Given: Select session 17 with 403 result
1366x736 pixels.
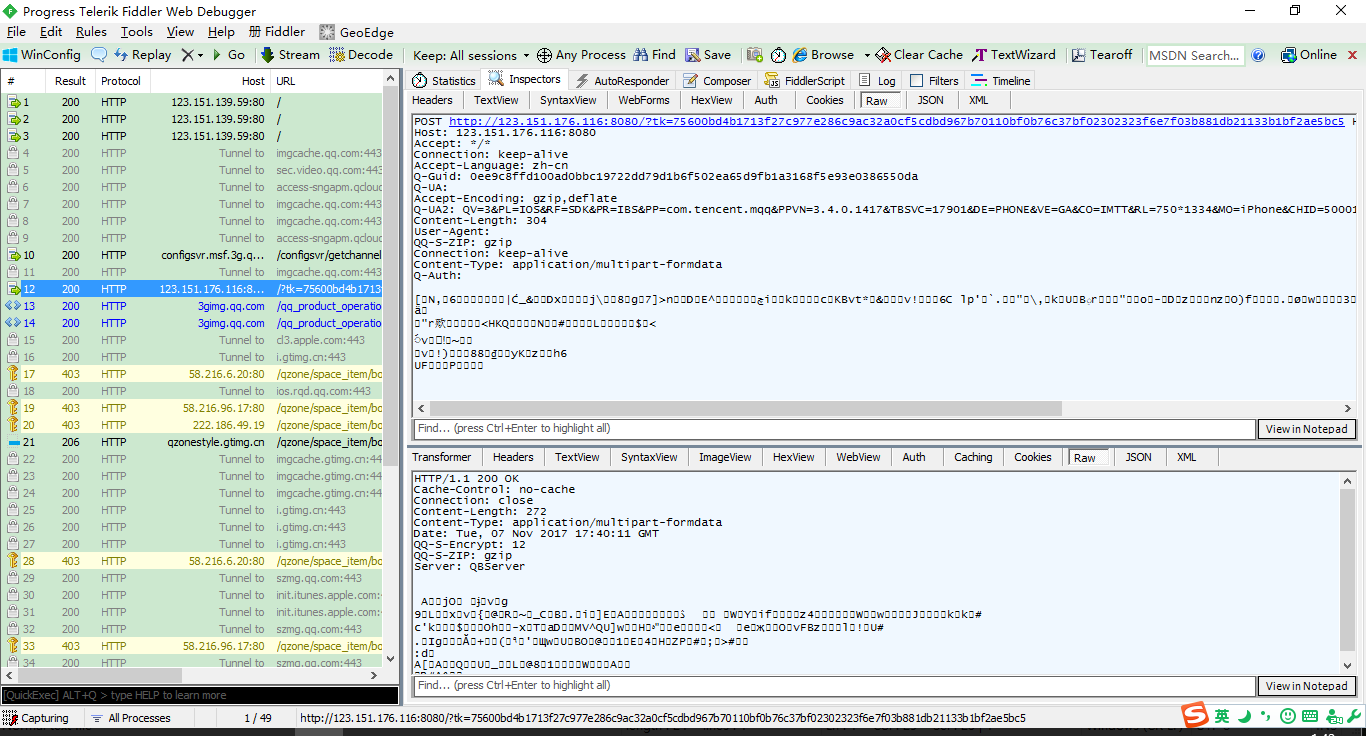Looking at the screenshot, I should [192, 374].
